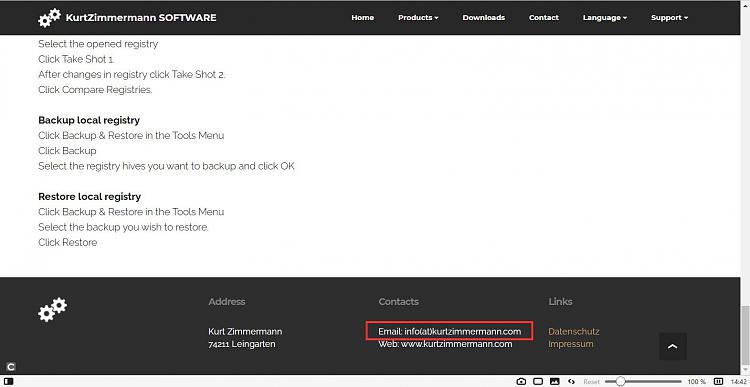Image resolution: width=750 pixels, height=387 pixels.
Task: Click the Select the opened registry line
Action: pyautogui.click(x=98, y=44)
